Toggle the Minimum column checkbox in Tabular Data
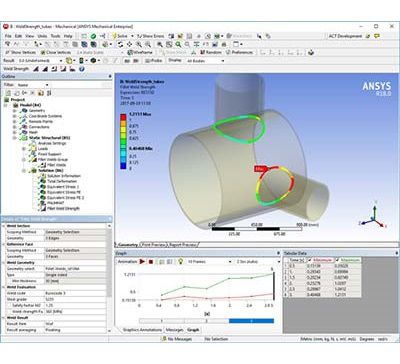Viewport: 400px width, 364px height. pos(310,260)
